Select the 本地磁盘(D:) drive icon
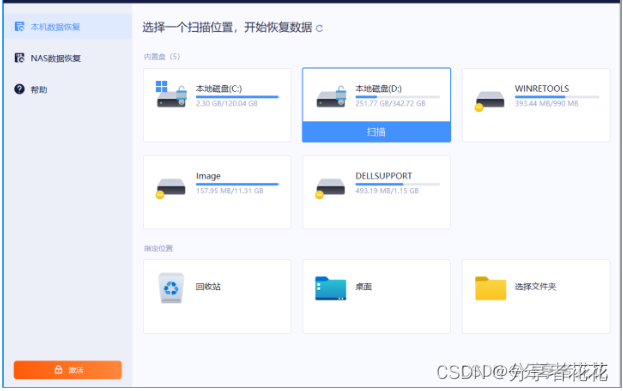This screenshot has height=391, width=623. click(x=331, y=97)
